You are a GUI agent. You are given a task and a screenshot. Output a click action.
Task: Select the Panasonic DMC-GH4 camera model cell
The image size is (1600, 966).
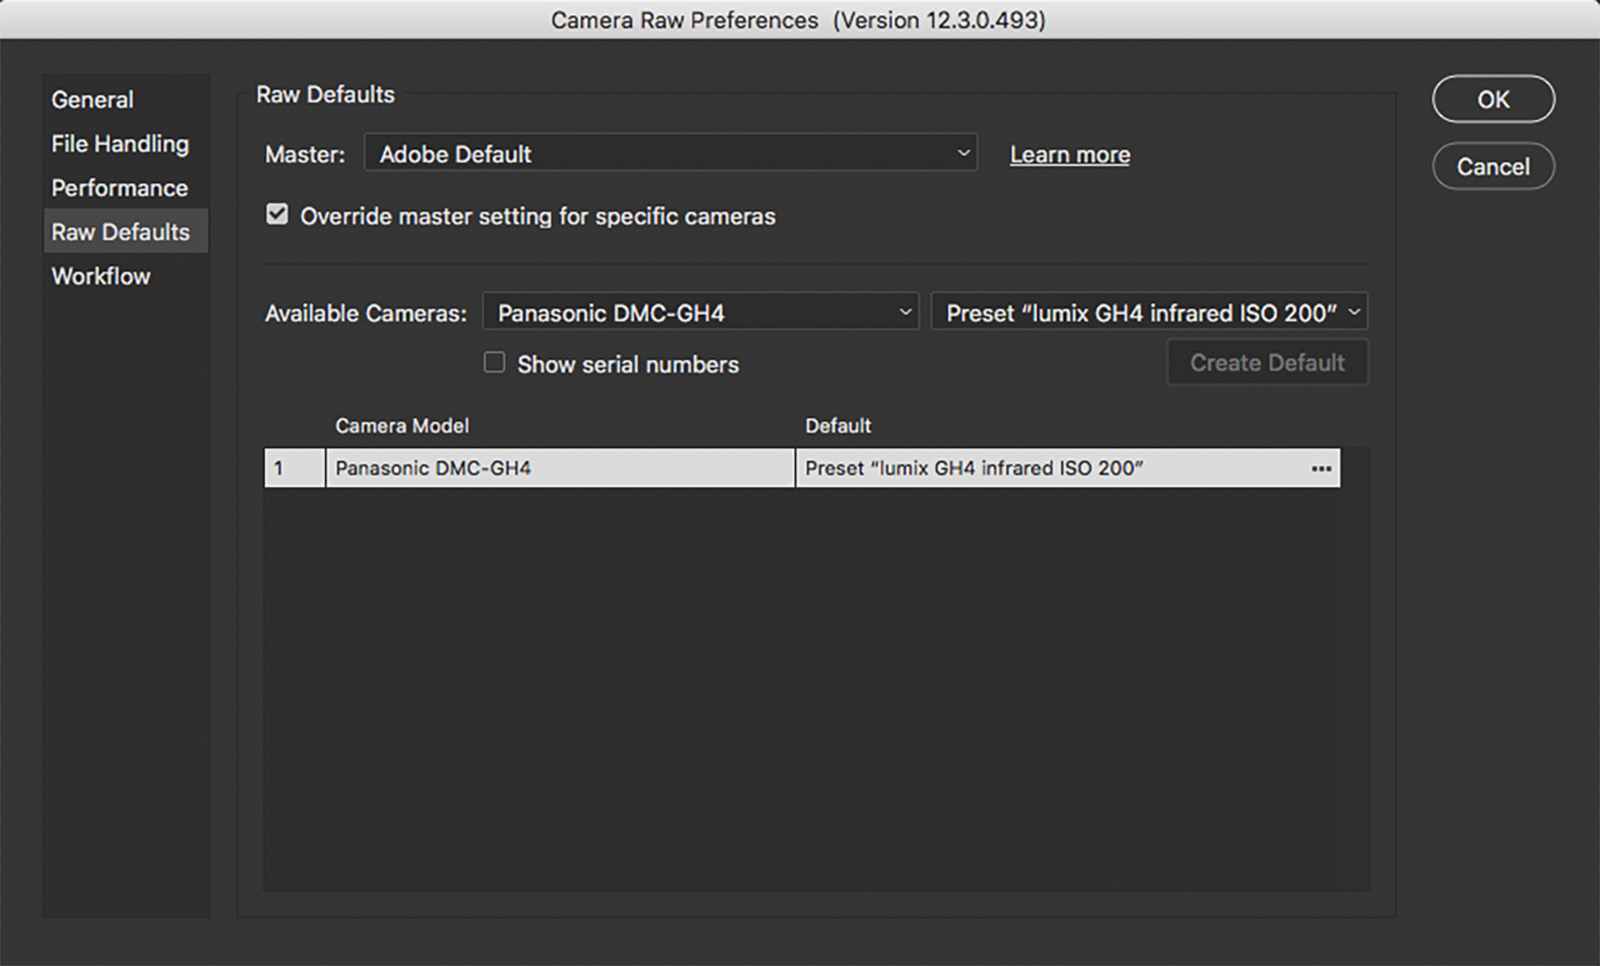click(560, 468)
